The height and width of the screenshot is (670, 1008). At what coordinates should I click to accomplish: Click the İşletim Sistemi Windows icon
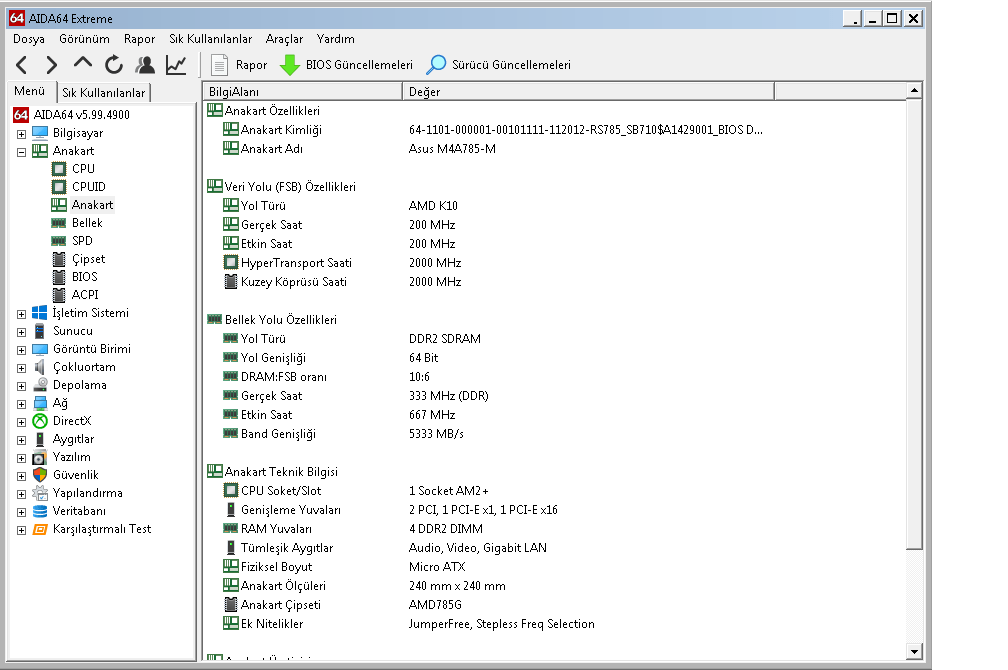point(40,312)
